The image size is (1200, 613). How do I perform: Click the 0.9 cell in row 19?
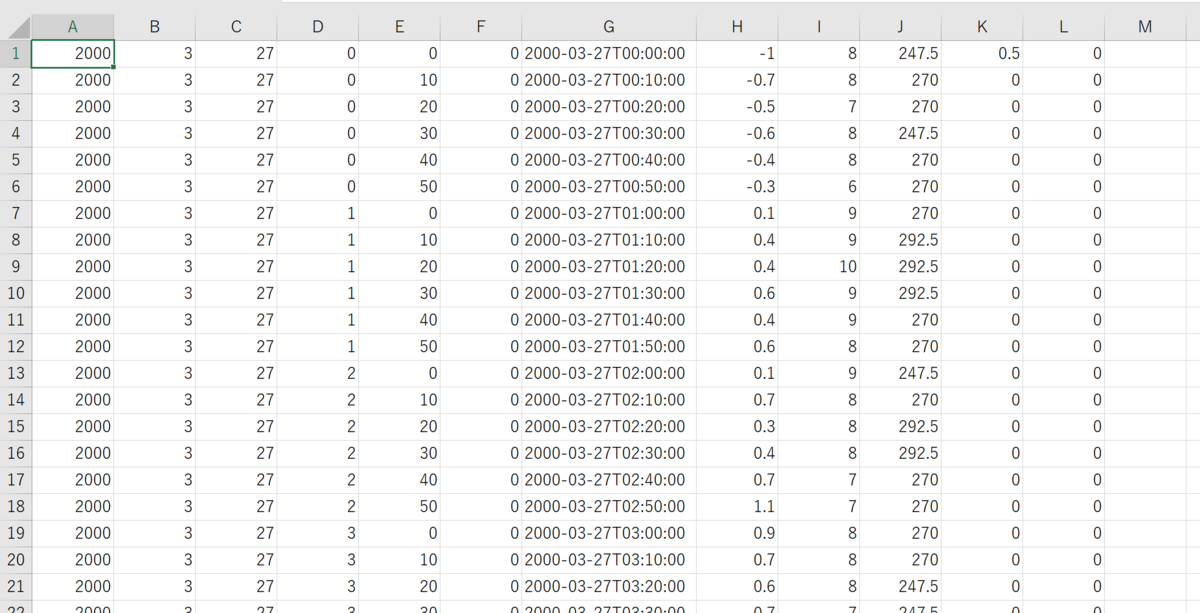[737, 533]
